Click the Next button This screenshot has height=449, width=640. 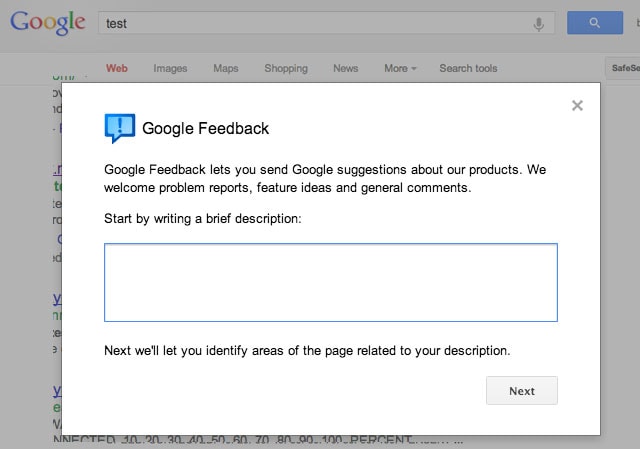pos(522,391)
